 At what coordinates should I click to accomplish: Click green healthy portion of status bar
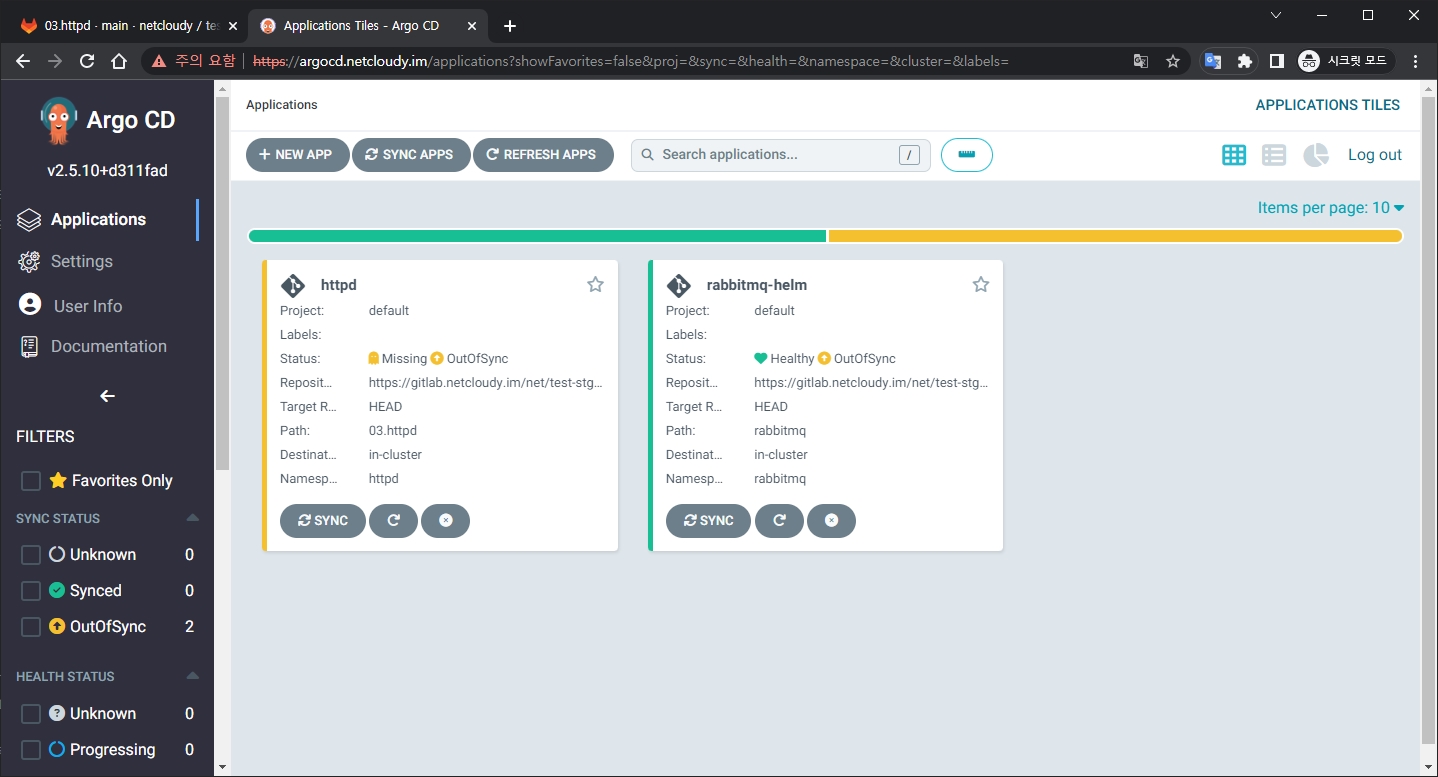point(537,236)
